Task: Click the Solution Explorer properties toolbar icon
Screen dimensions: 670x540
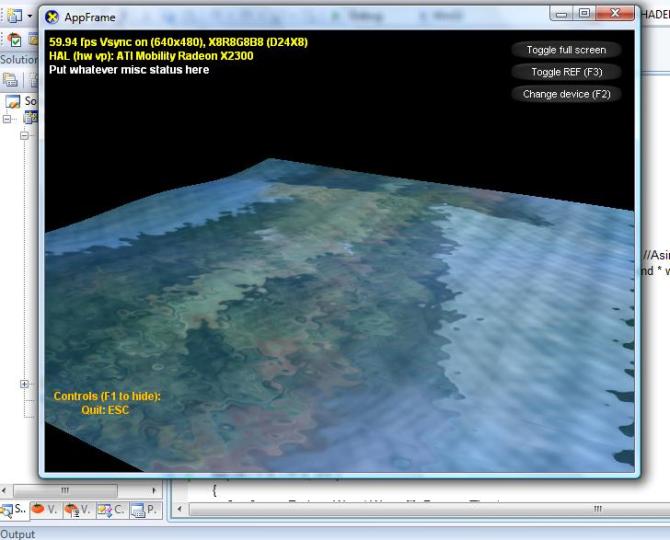Action: coord(10,79)
